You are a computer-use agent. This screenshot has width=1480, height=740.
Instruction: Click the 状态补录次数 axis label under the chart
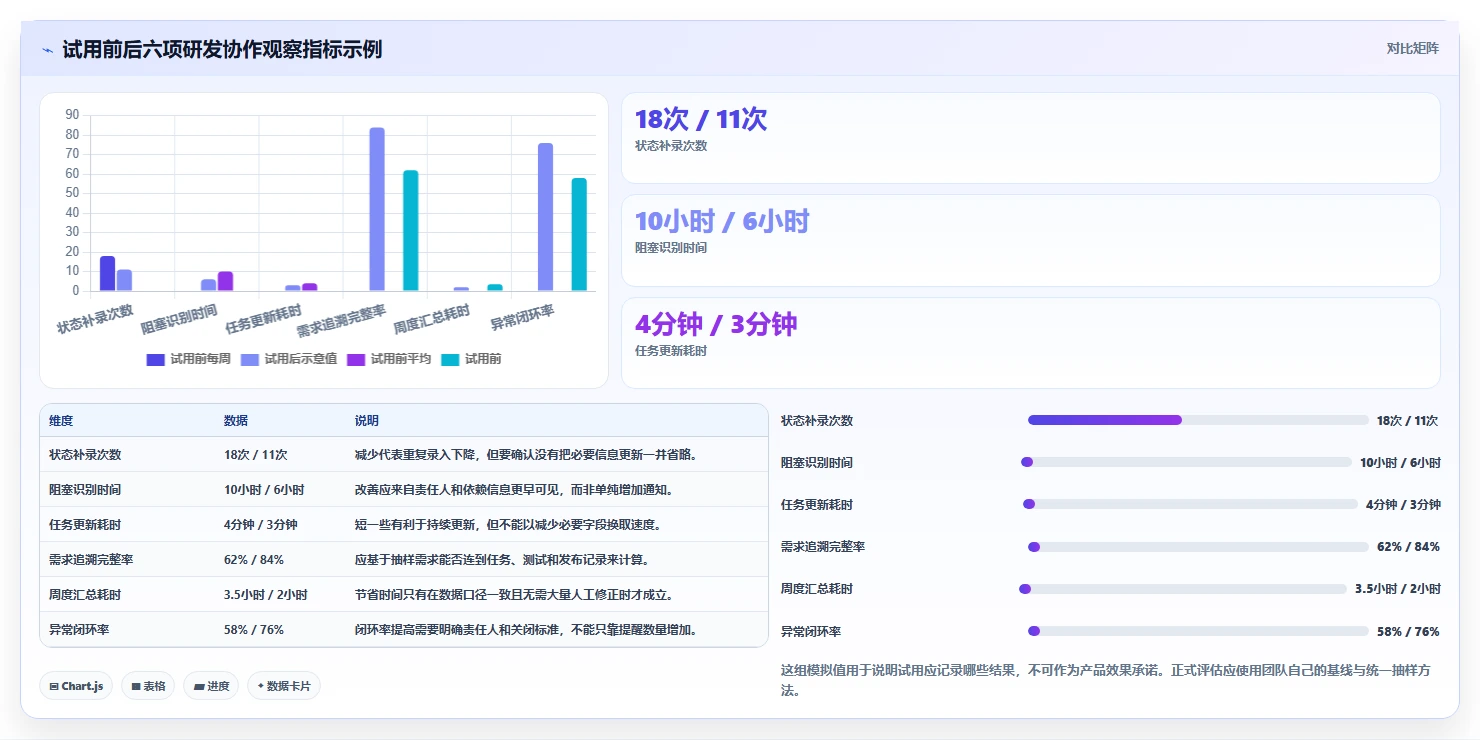pos(96,318)
